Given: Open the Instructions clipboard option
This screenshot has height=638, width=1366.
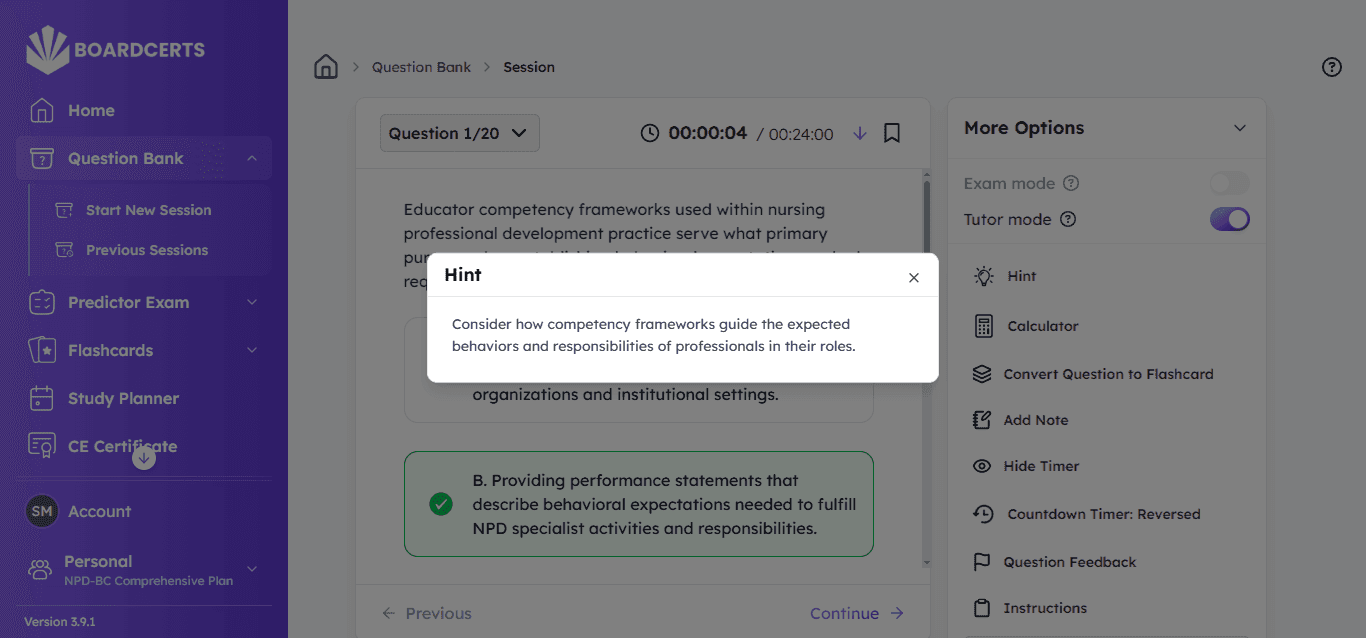Looking at the screenshot, I should (1044, 608).
